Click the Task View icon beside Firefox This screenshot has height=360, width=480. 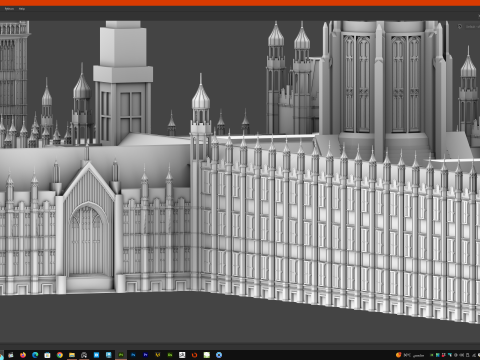point(10,355)
